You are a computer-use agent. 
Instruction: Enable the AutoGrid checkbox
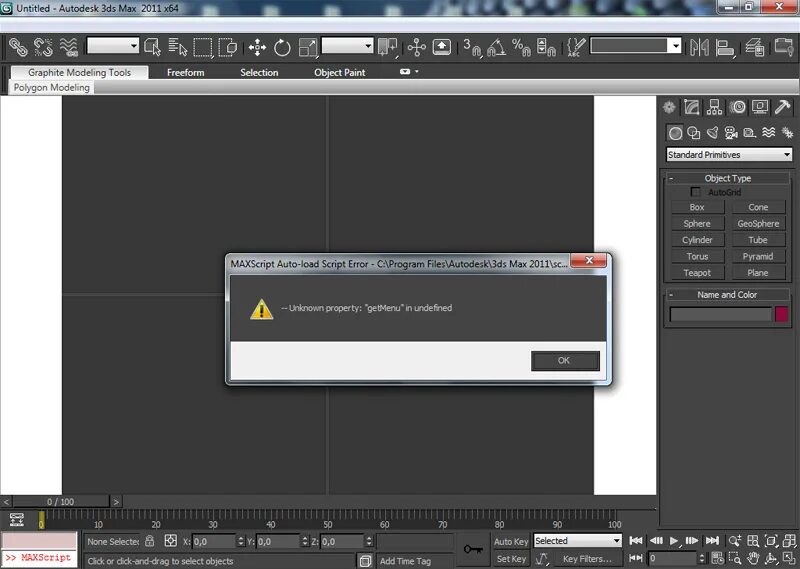695,192
